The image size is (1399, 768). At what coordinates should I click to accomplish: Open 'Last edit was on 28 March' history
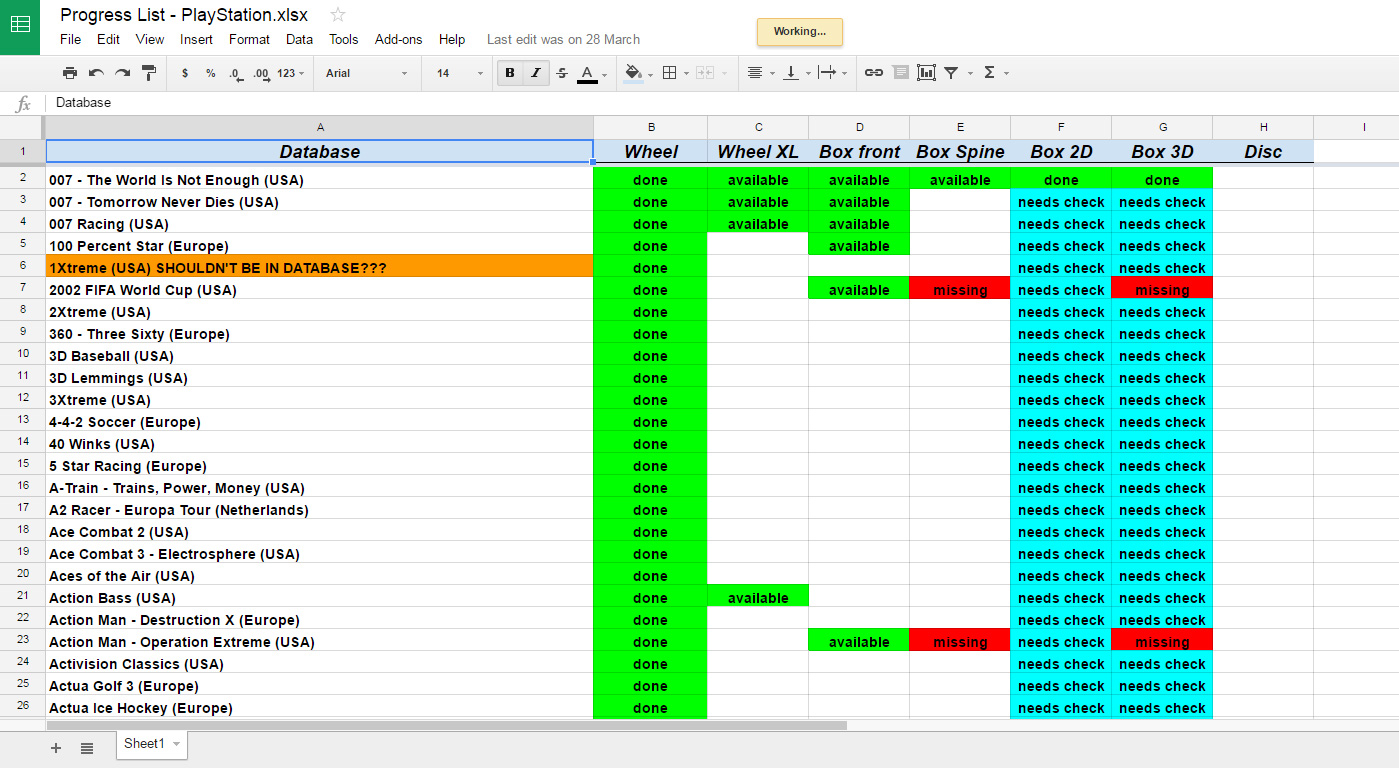click(563, 39)
